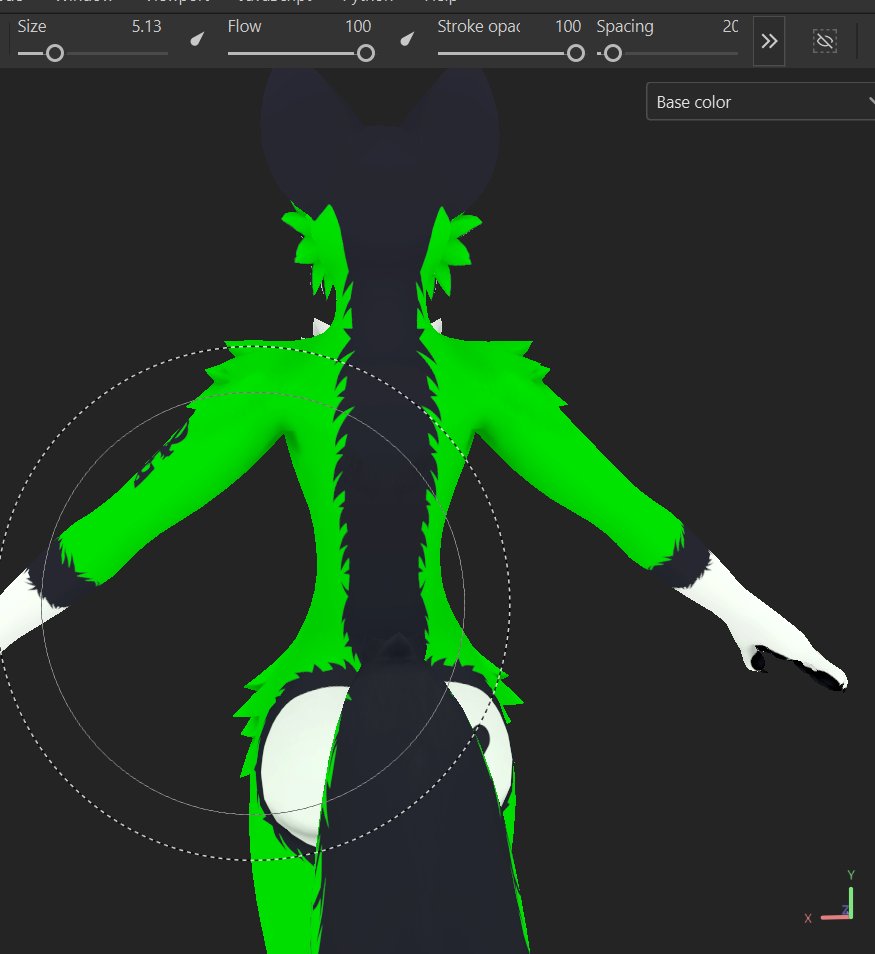Image resolution: width=875 pixels, height=954 pixels.
Task: Click the Size value showing 5.13
Action: point(147,26)
